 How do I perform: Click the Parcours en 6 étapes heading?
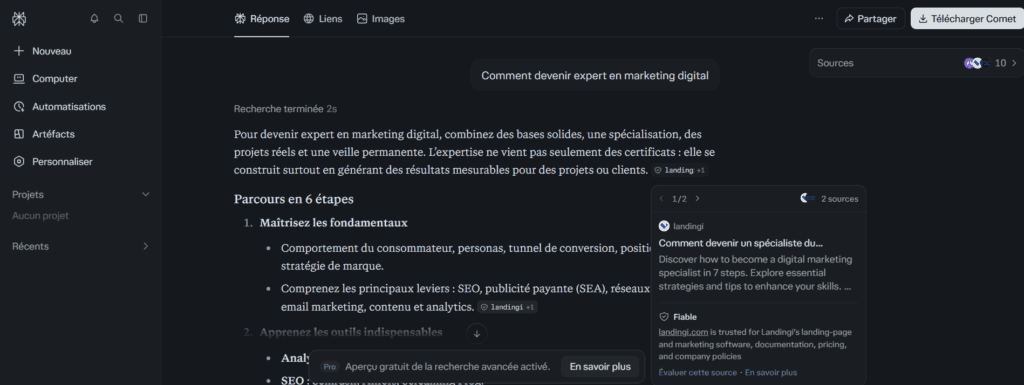point(294,199)
